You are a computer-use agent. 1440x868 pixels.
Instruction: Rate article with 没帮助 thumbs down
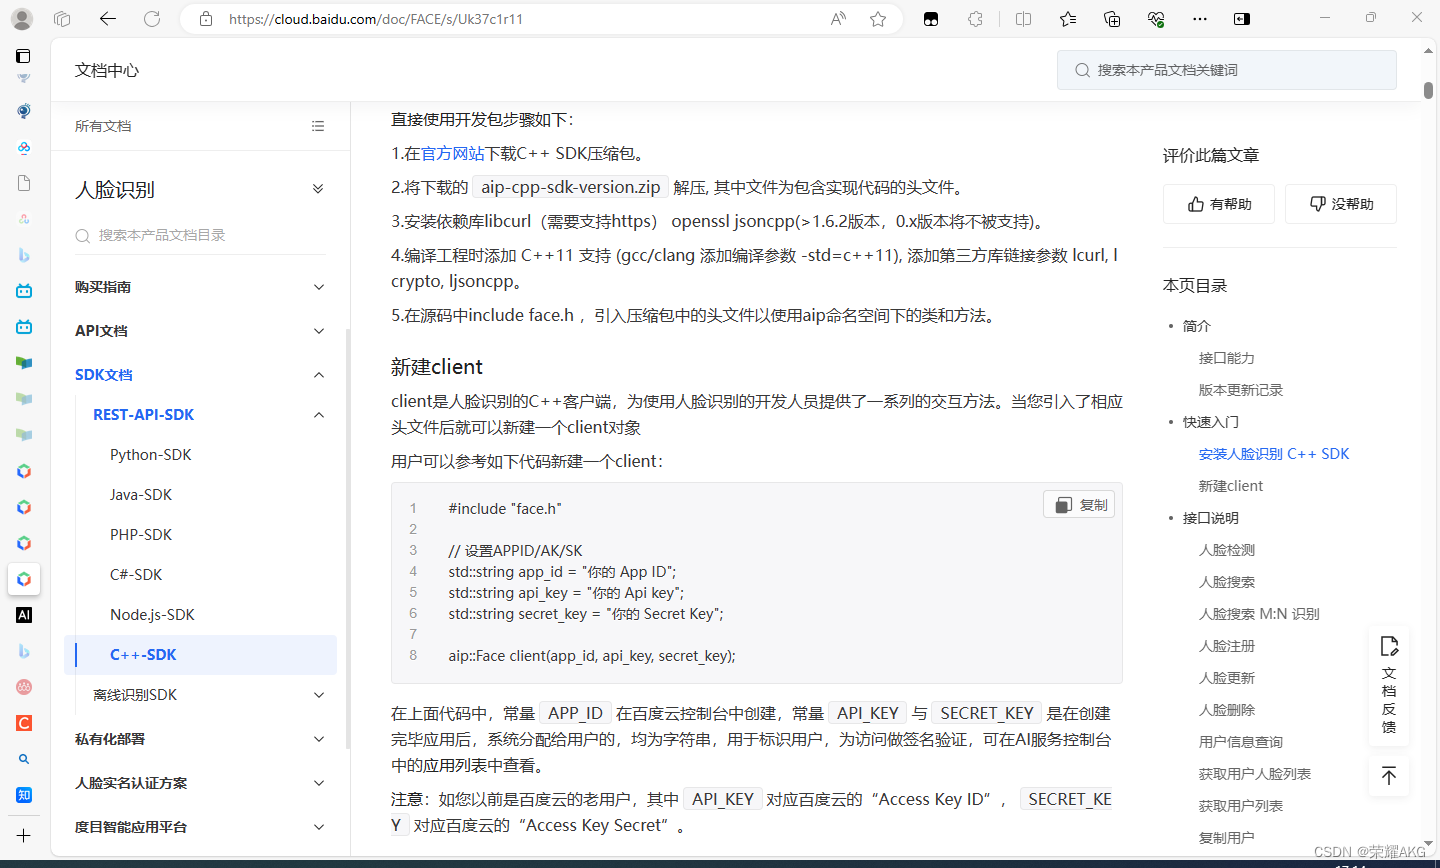click(1341, 204)
